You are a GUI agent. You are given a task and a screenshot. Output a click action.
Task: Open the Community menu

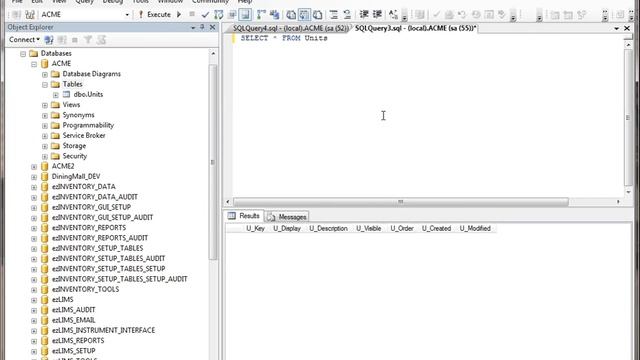(210, 2)
